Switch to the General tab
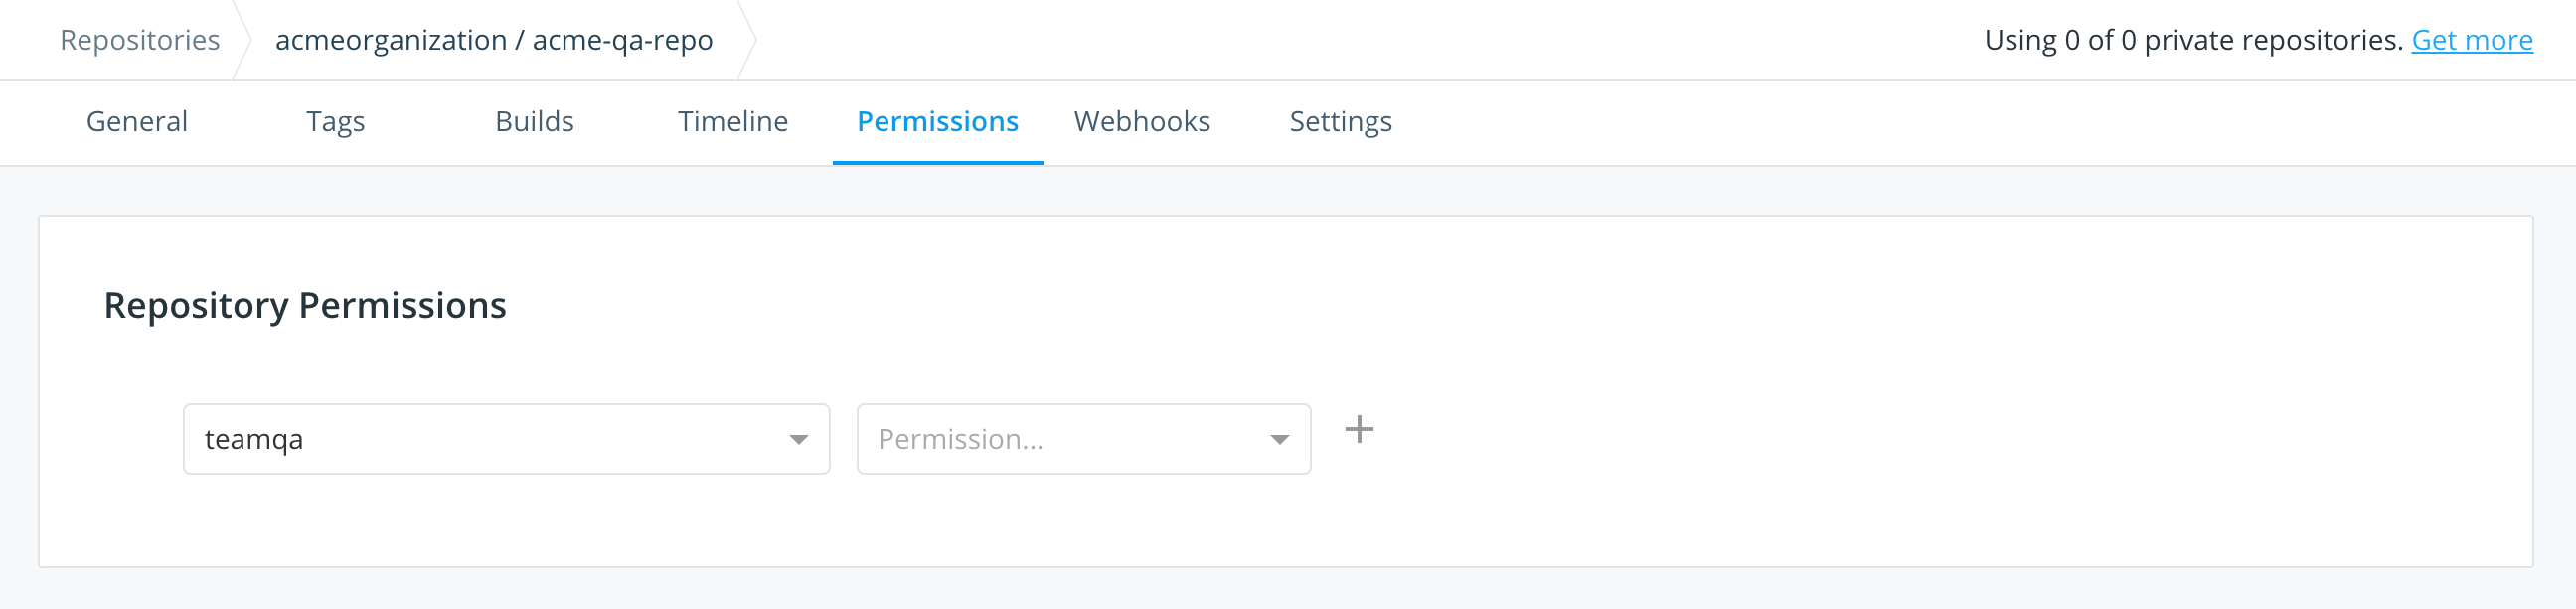Screen dimensions: 2576x609 click(x=136, y=121)
